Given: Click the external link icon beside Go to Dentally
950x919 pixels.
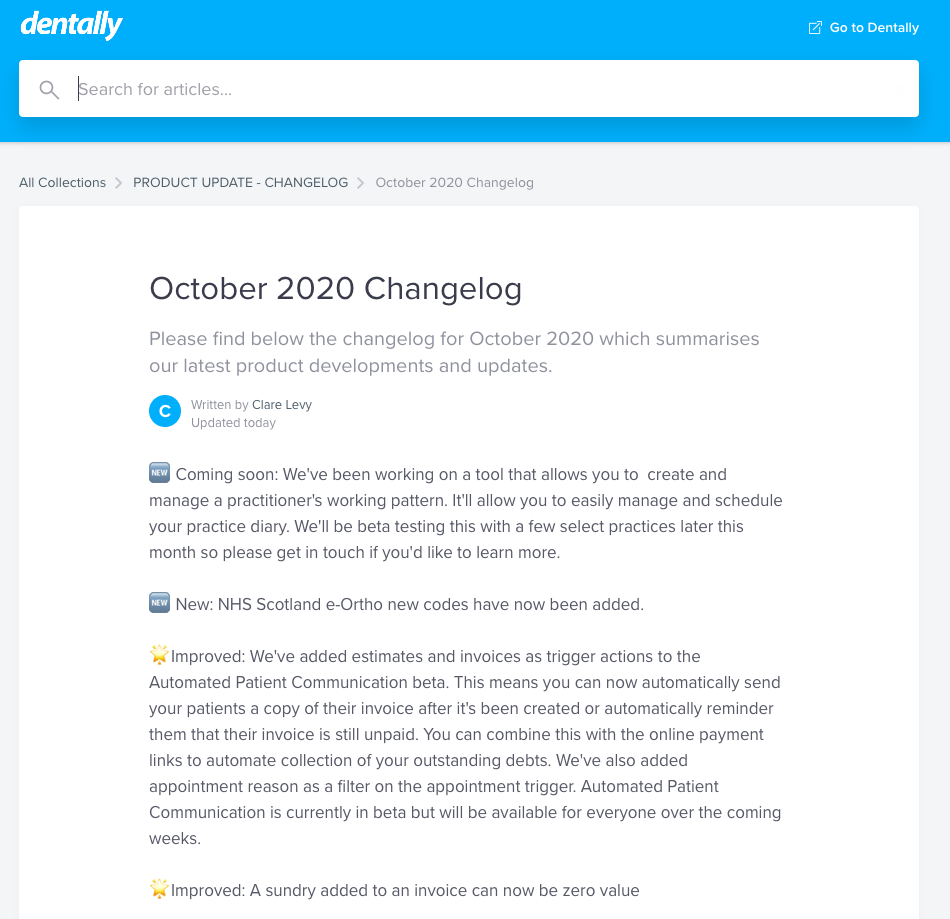Looking at the screenshot, I should click(x=815, y=28).
